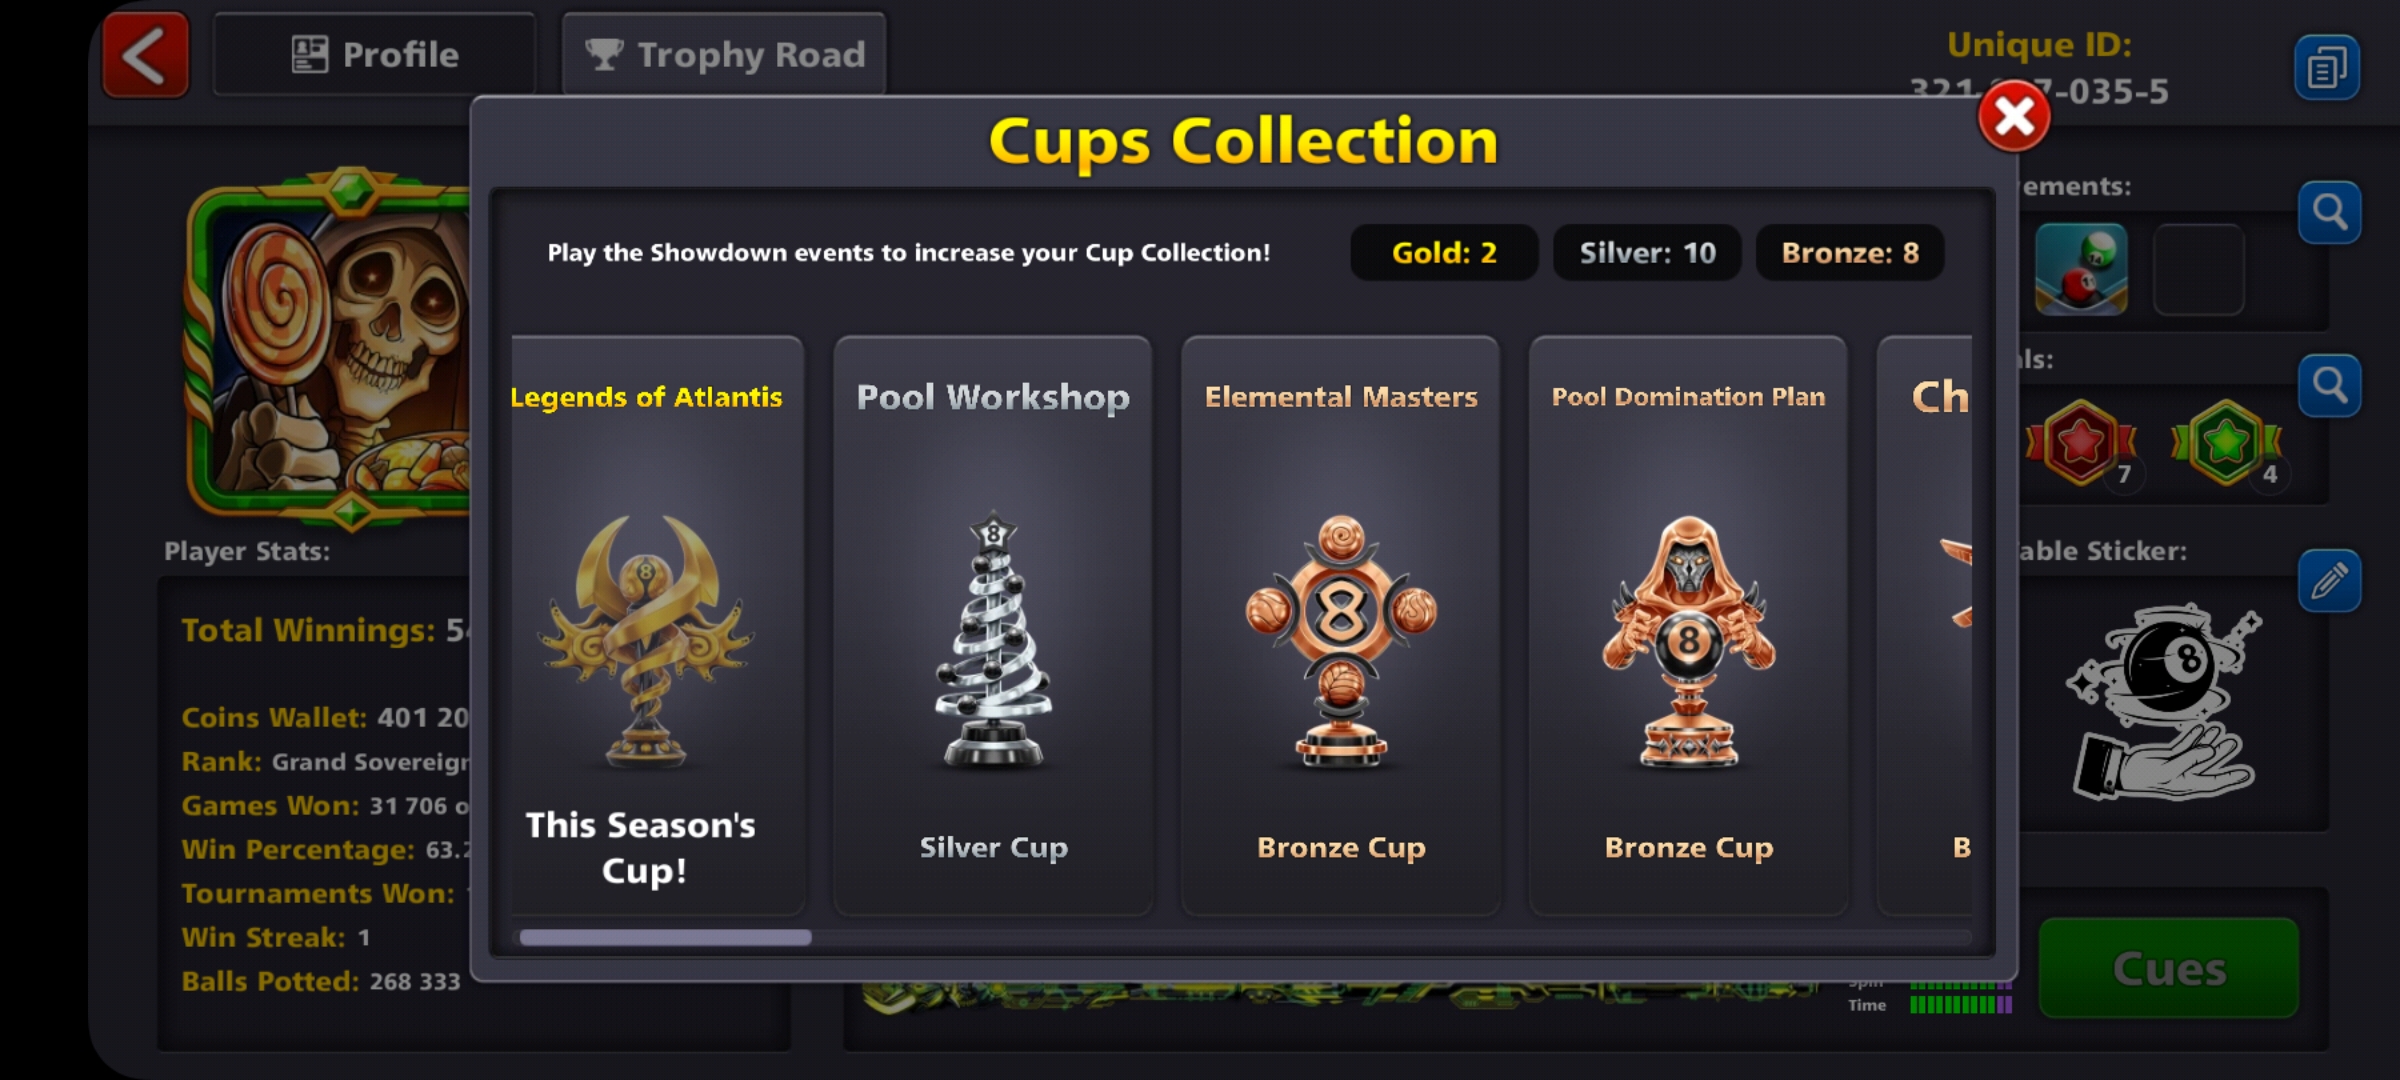Open the Elemental Masters bronze cup card
The image size is (2400, 1080).
coord(1340,625)
